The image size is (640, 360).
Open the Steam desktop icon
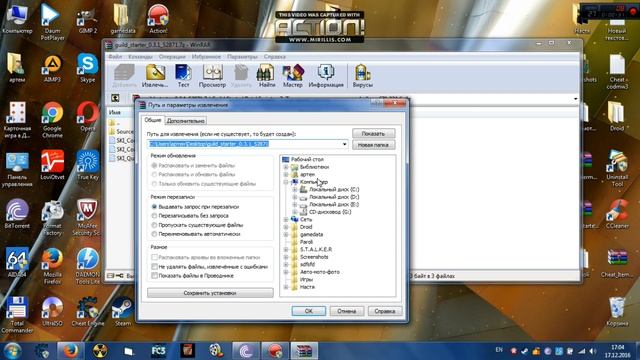click(x=122, y=311)
